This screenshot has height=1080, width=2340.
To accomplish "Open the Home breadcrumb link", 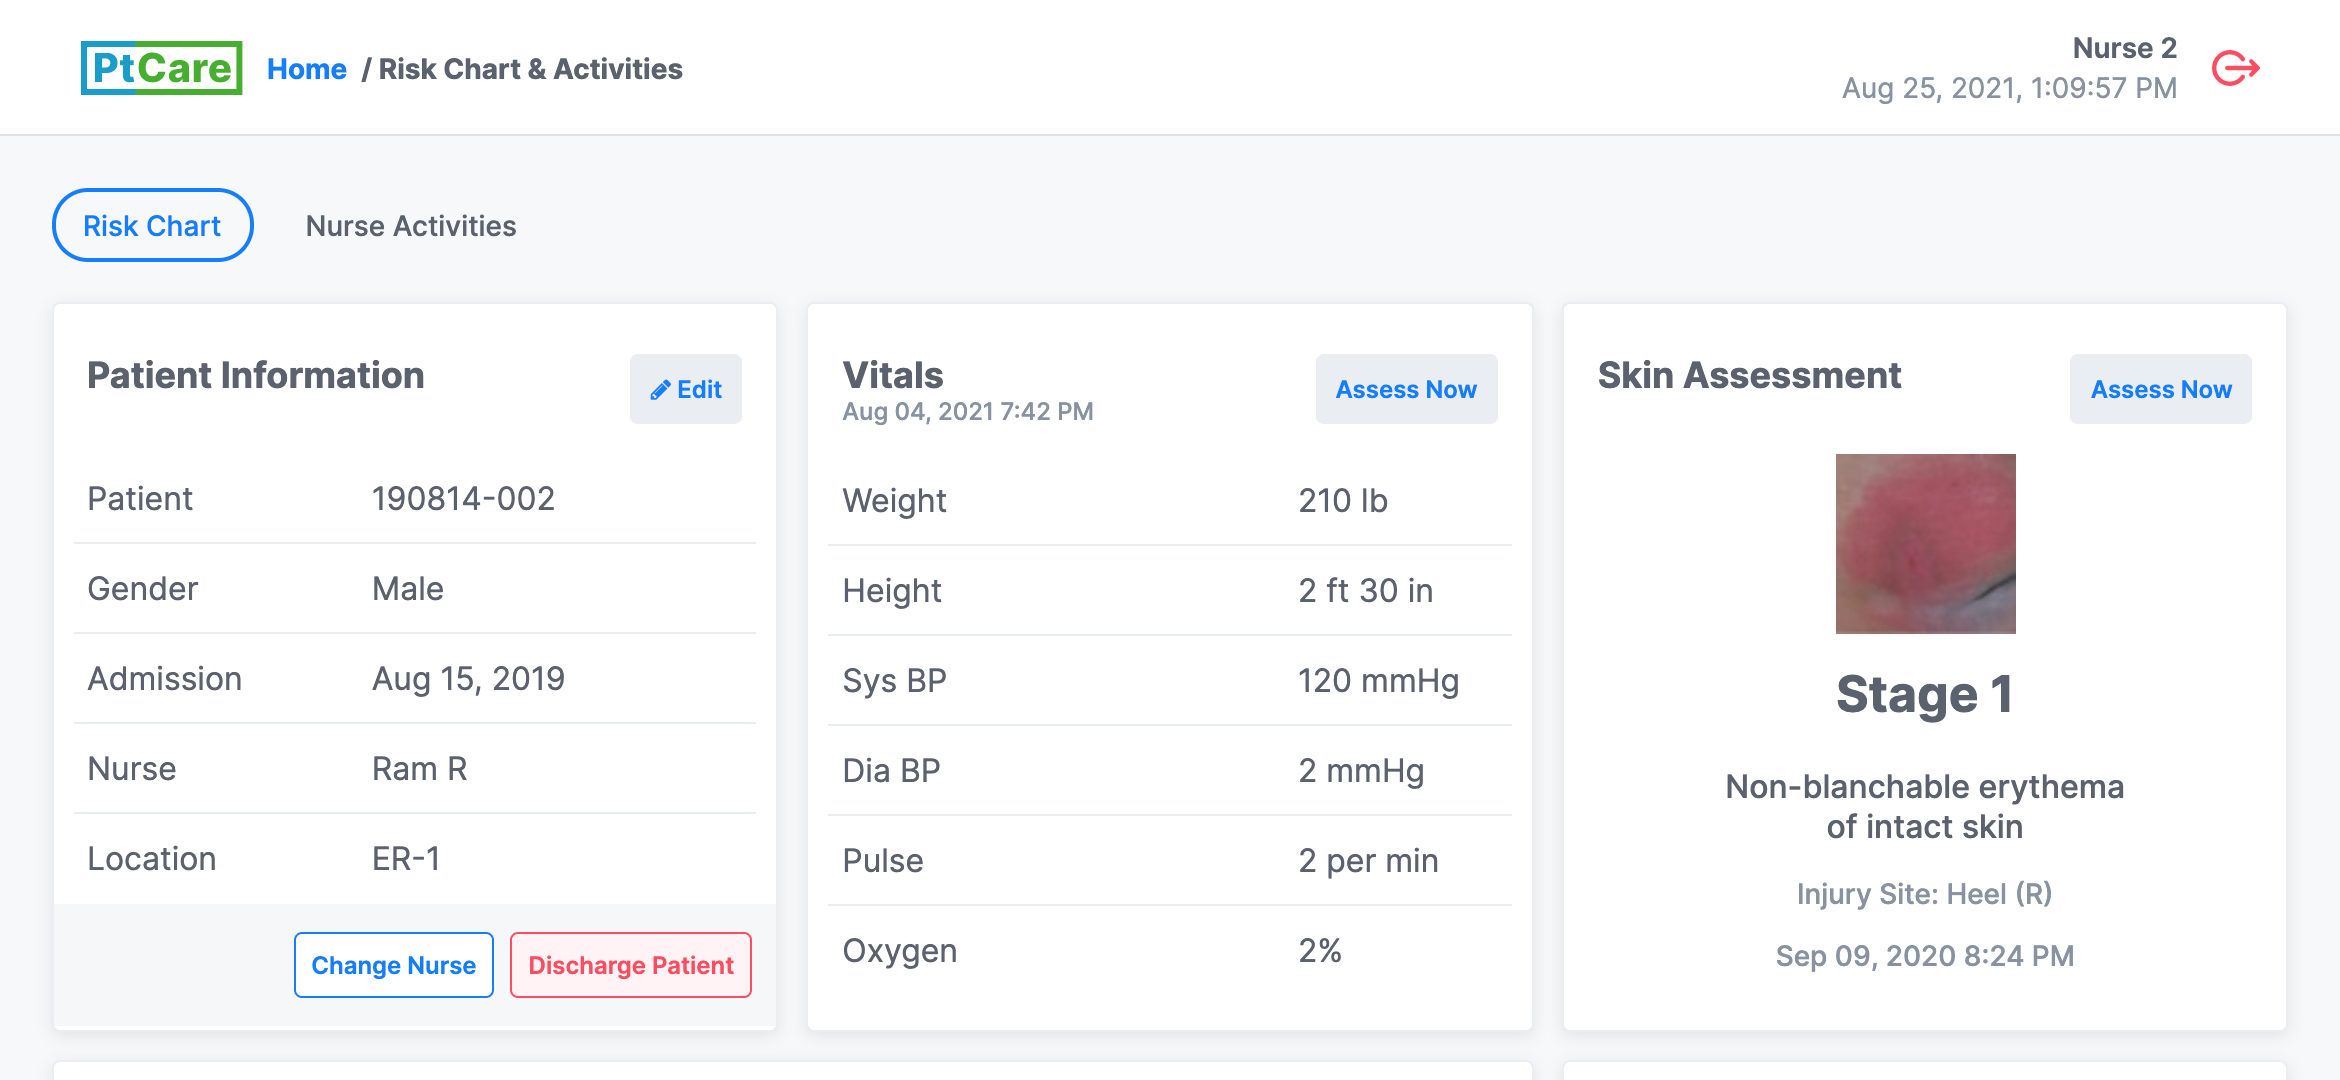I will [x=306, y=69].
